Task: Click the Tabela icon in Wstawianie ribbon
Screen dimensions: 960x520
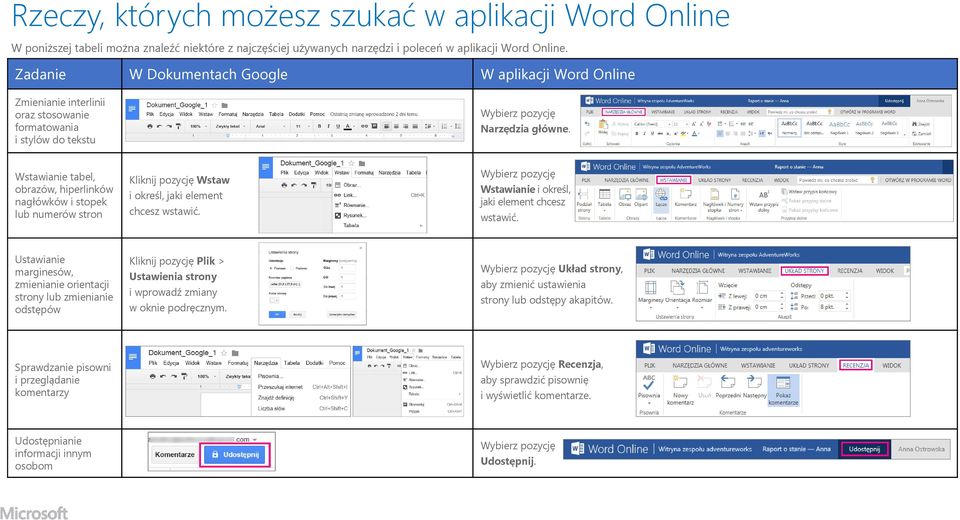Action: 604,195
